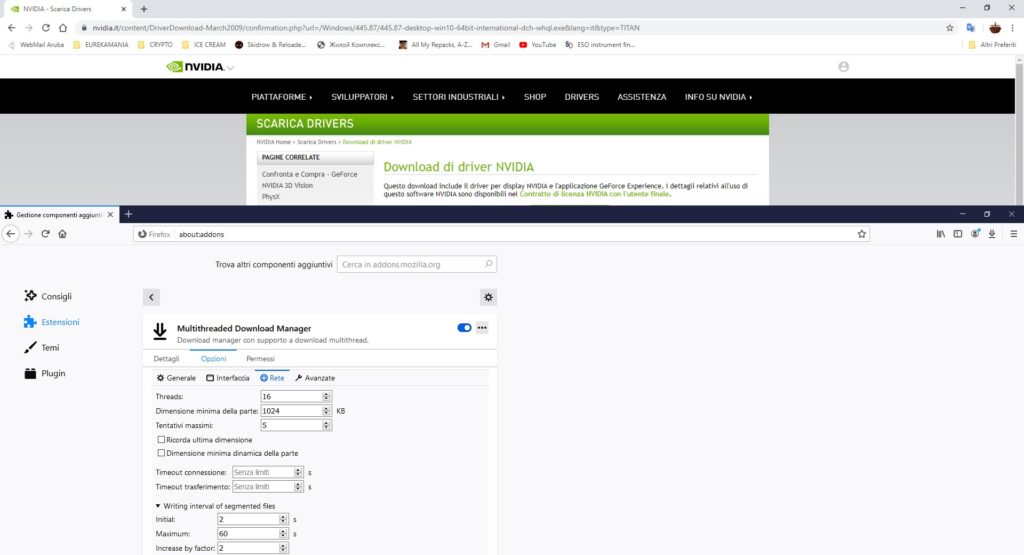Open Avanzate options tab
1024x555 pixels.
pos(315,378)
